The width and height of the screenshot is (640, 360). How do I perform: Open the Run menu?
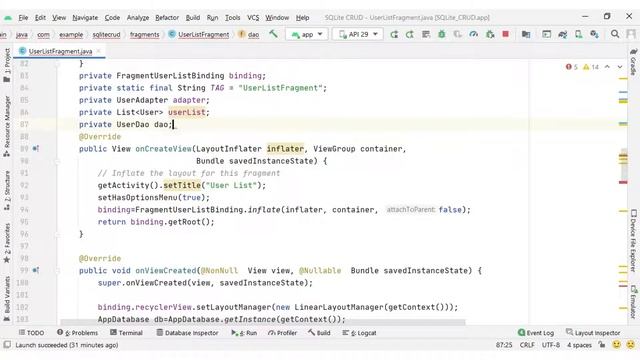[212, 18]
